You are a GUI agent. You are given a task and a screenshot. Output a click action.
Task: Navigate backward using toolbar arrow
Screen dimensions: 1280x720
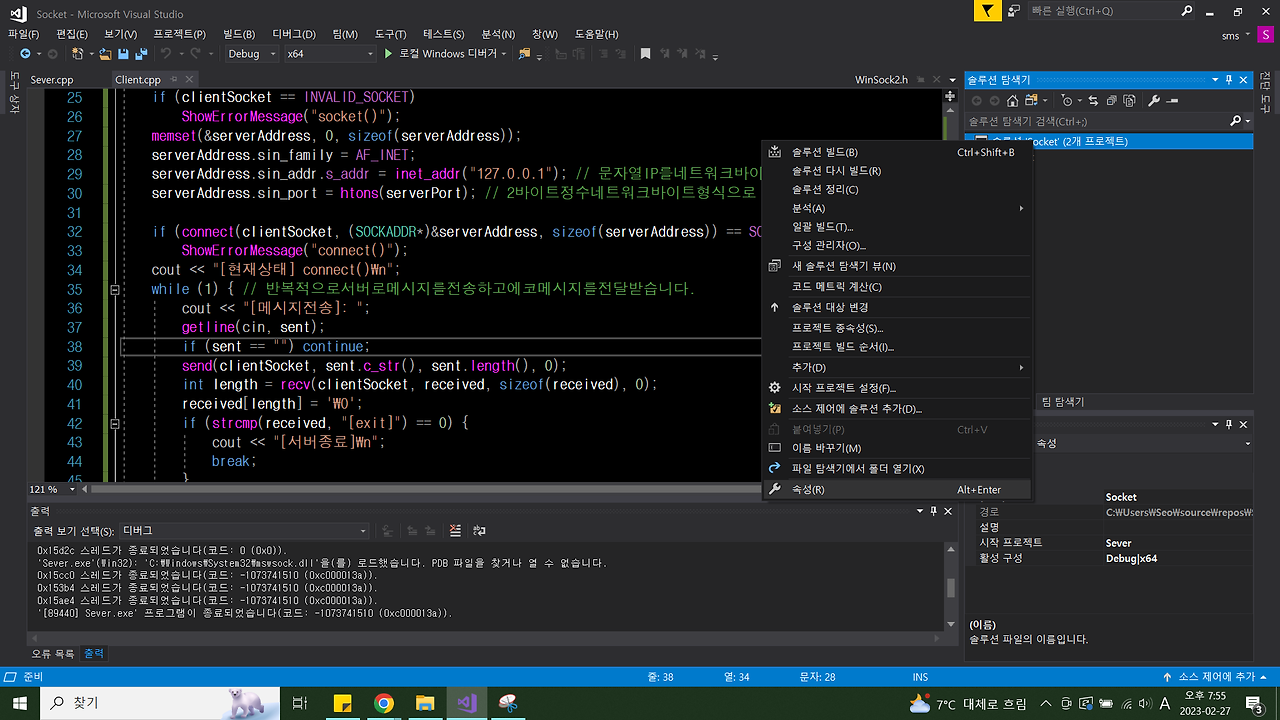(x=25, y=53)
